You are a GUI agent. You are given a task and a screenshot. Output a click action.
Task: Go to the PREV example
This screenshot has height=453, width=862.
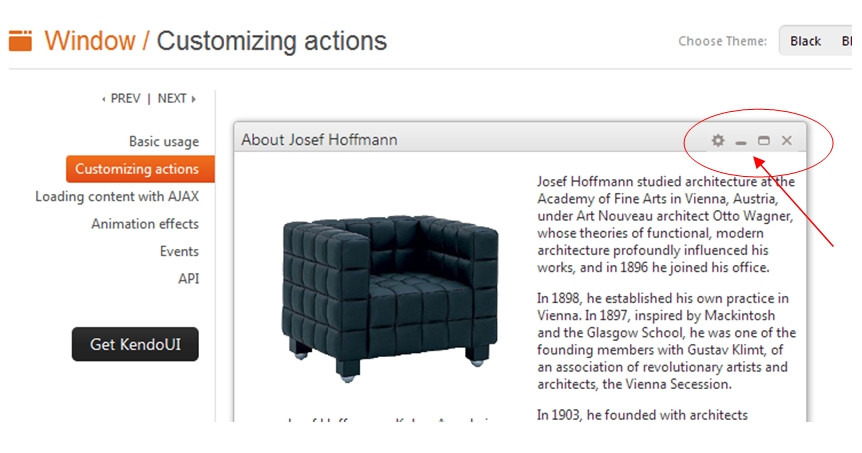pyautogui.click(x=122, y=98)
